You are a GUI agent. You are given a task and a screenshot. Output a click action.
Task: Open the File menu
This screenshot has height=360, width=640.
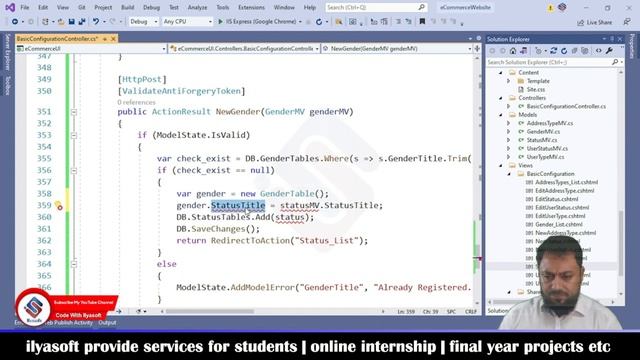(24, 7)
